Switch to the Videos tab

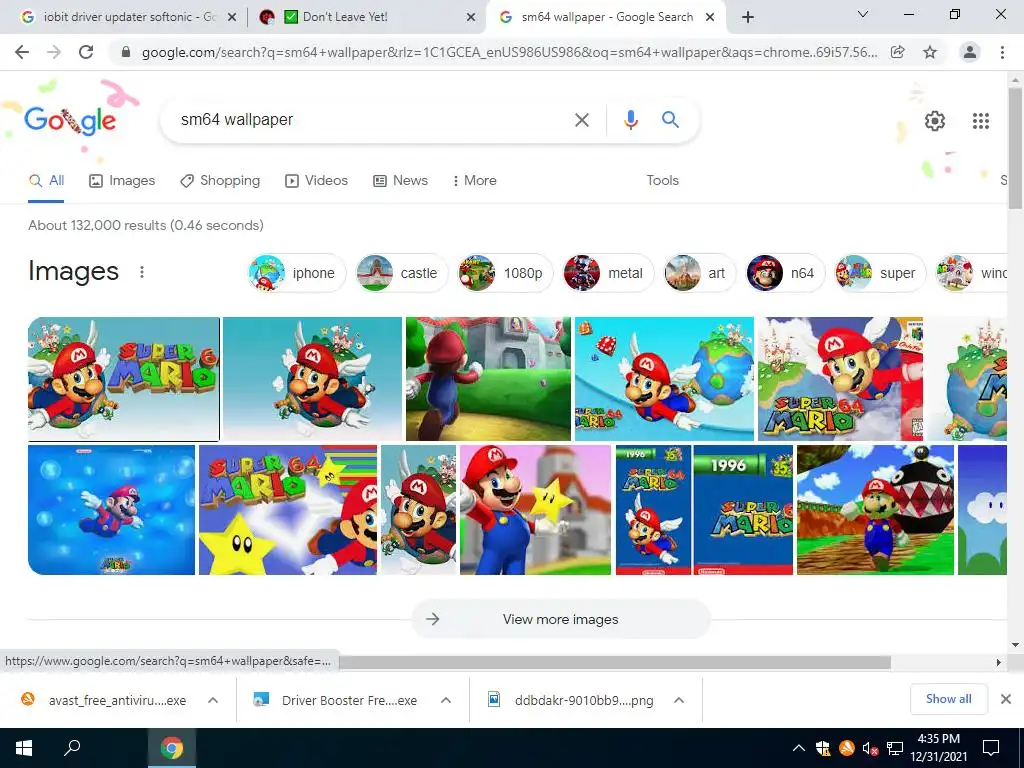point(316,181)
